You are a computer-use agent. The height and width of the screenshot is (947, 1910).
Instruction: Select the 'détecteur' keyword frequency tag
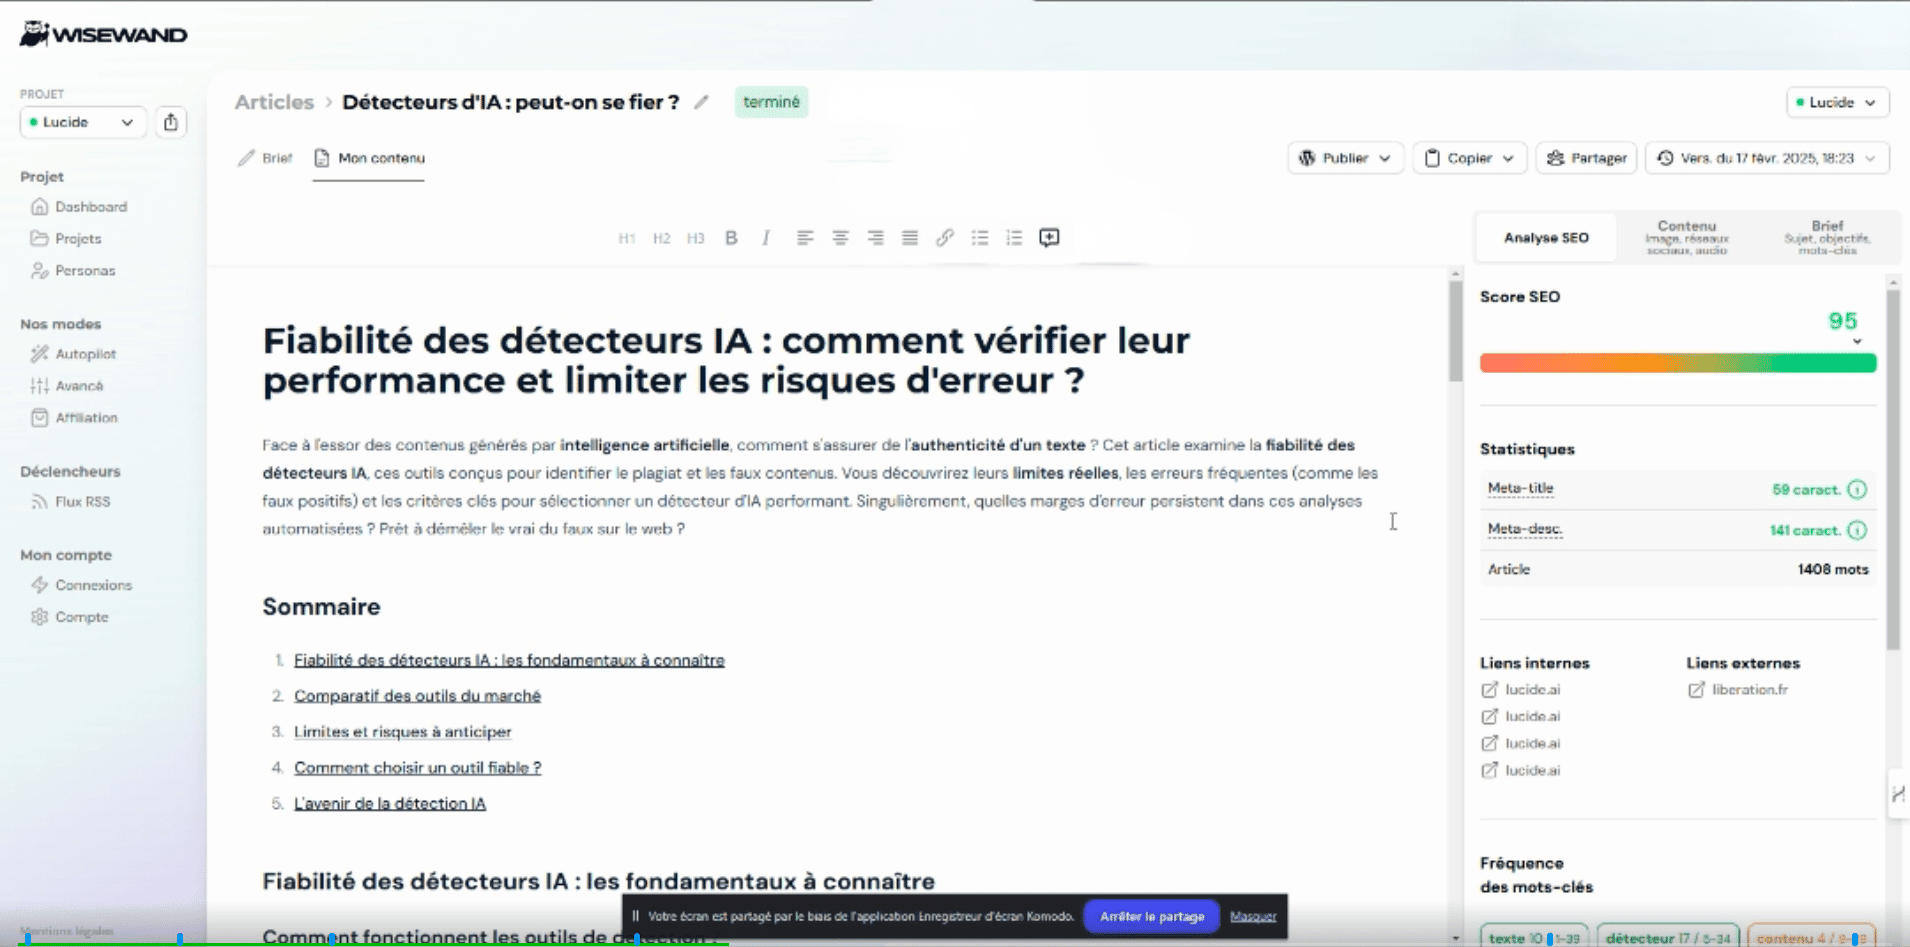[1667, 936]
